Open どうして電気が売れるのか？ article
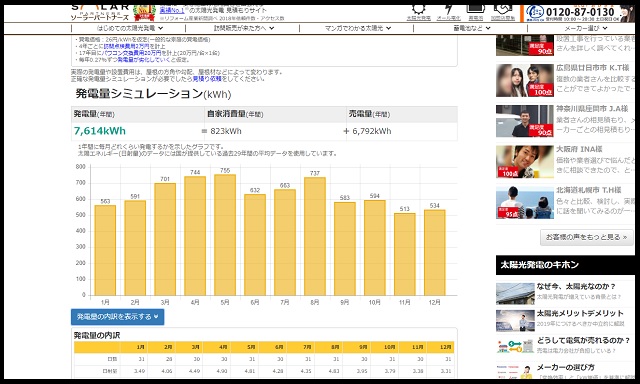Image resolution: width=640 pixels, height=384 pixels. click(583, 340)
